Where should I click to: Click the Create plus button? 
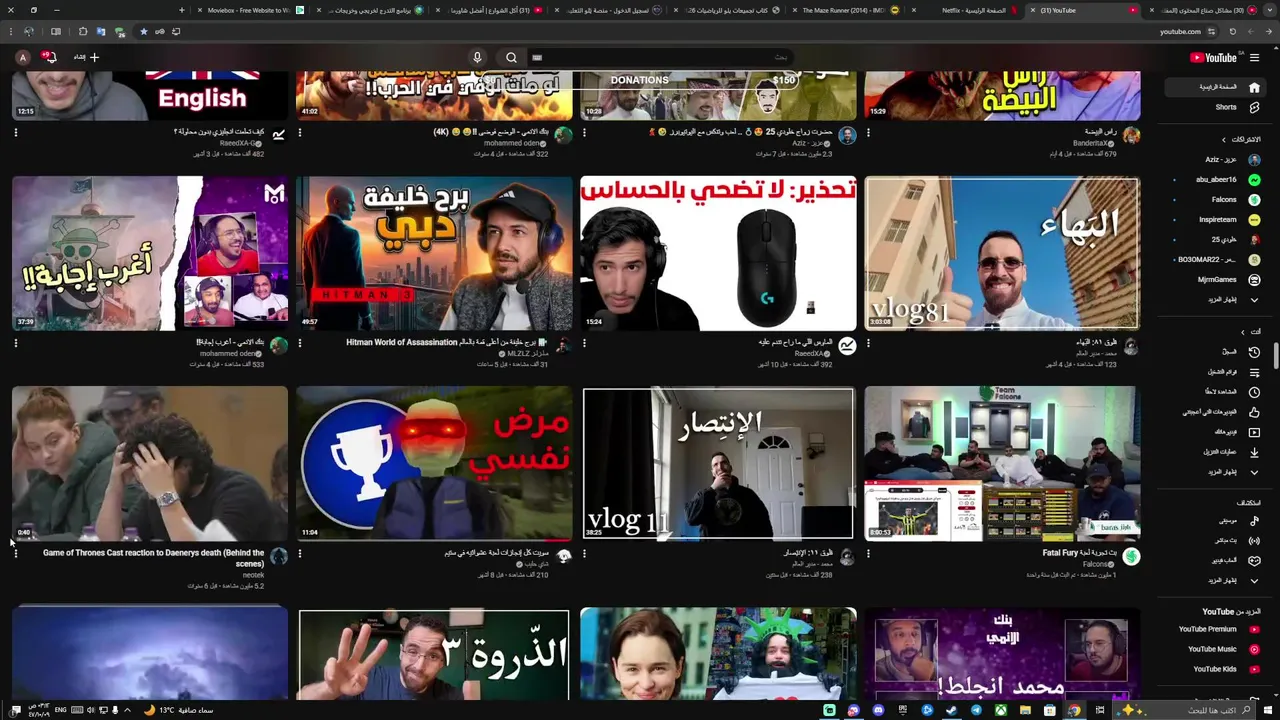click(86, 58)
